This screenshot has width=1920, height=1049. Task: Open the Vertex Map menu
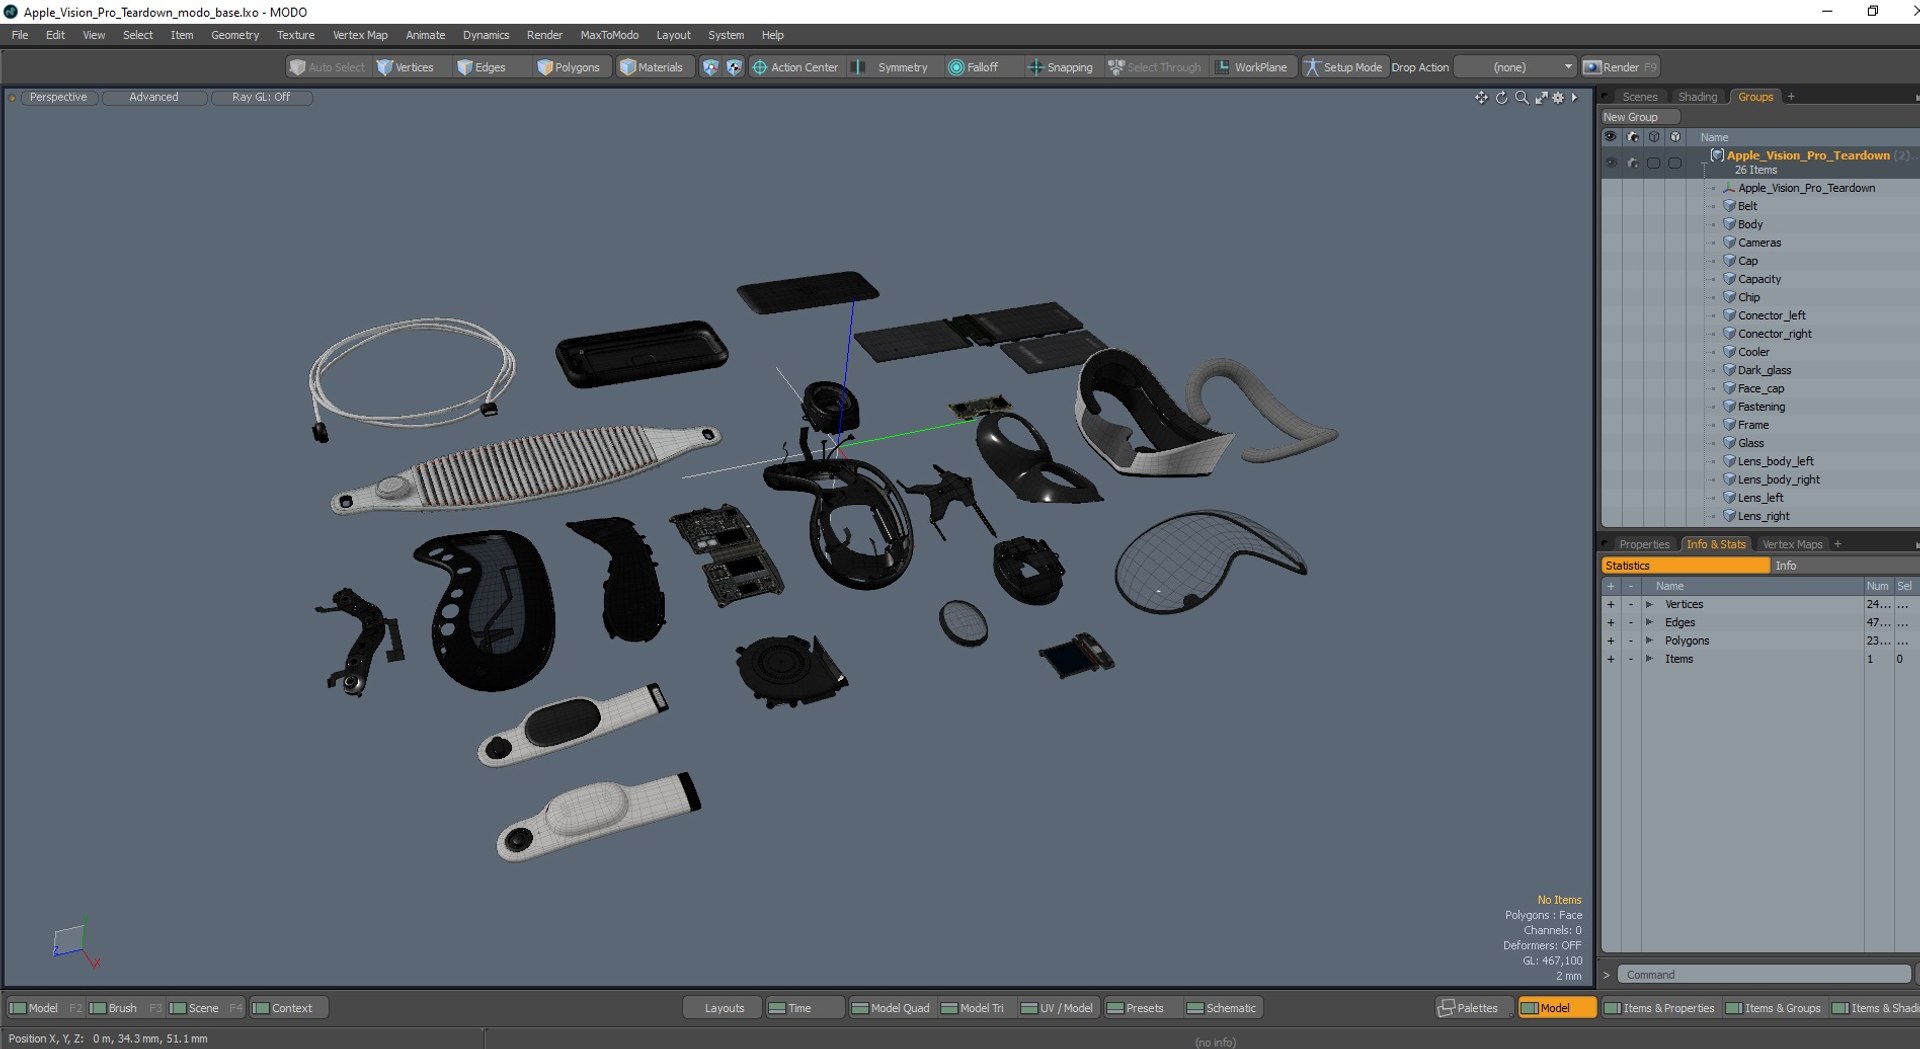coord(360,35)
